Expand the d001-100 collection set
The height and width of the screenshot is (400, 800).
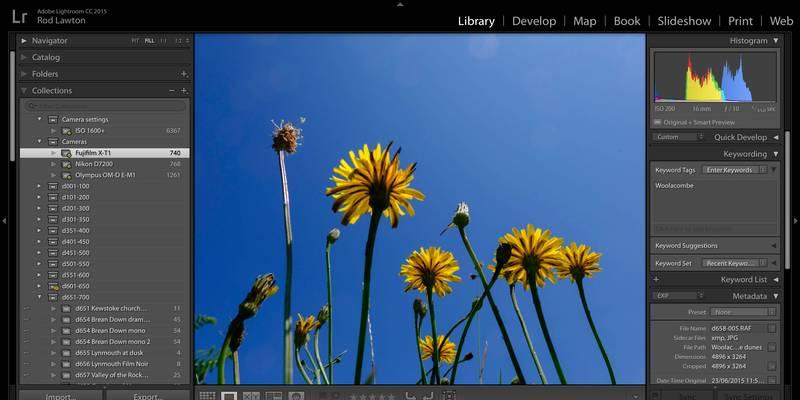[x=39, y=186]
